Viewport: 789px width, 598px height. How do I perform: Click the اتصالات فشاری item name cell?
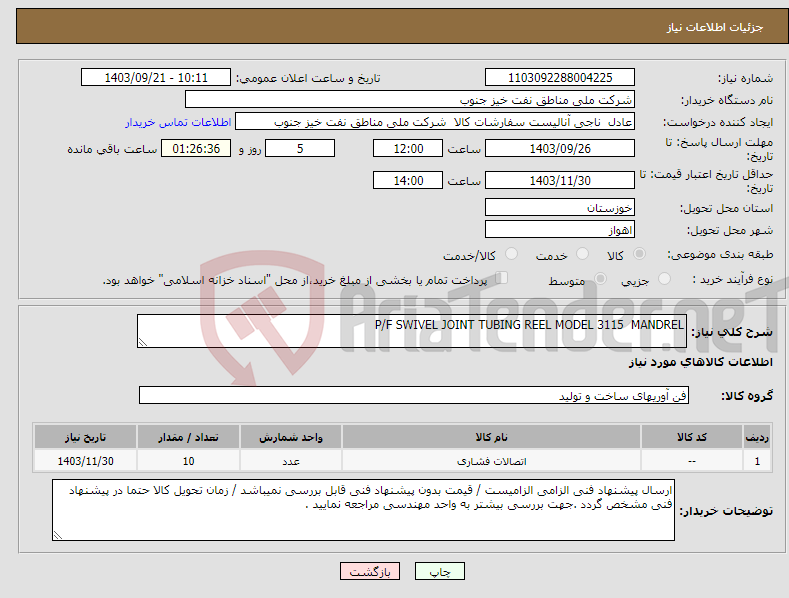pyautogui.click(x=491, y=461)
